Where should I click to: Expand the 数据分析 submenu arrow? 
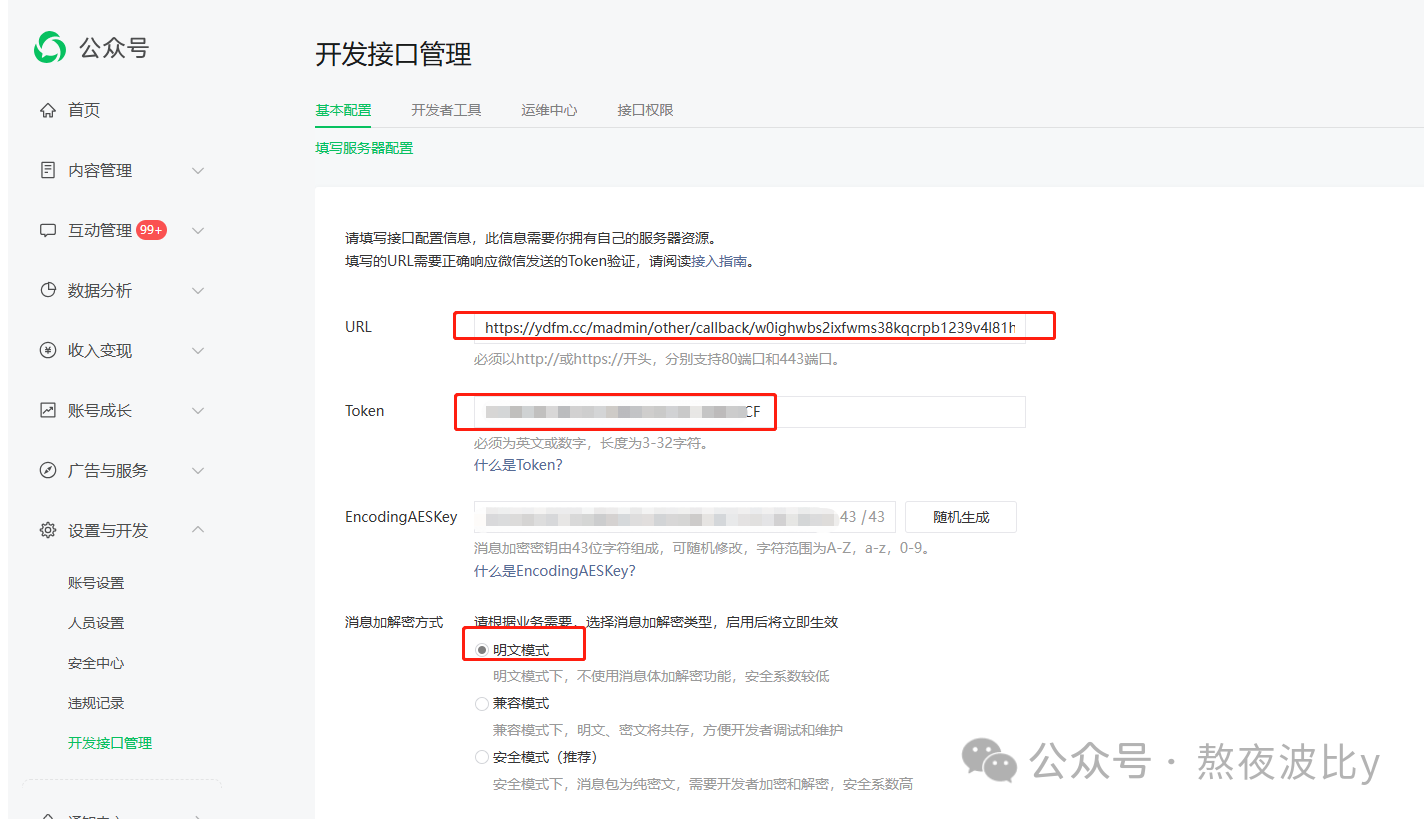[x=198, y=290]
